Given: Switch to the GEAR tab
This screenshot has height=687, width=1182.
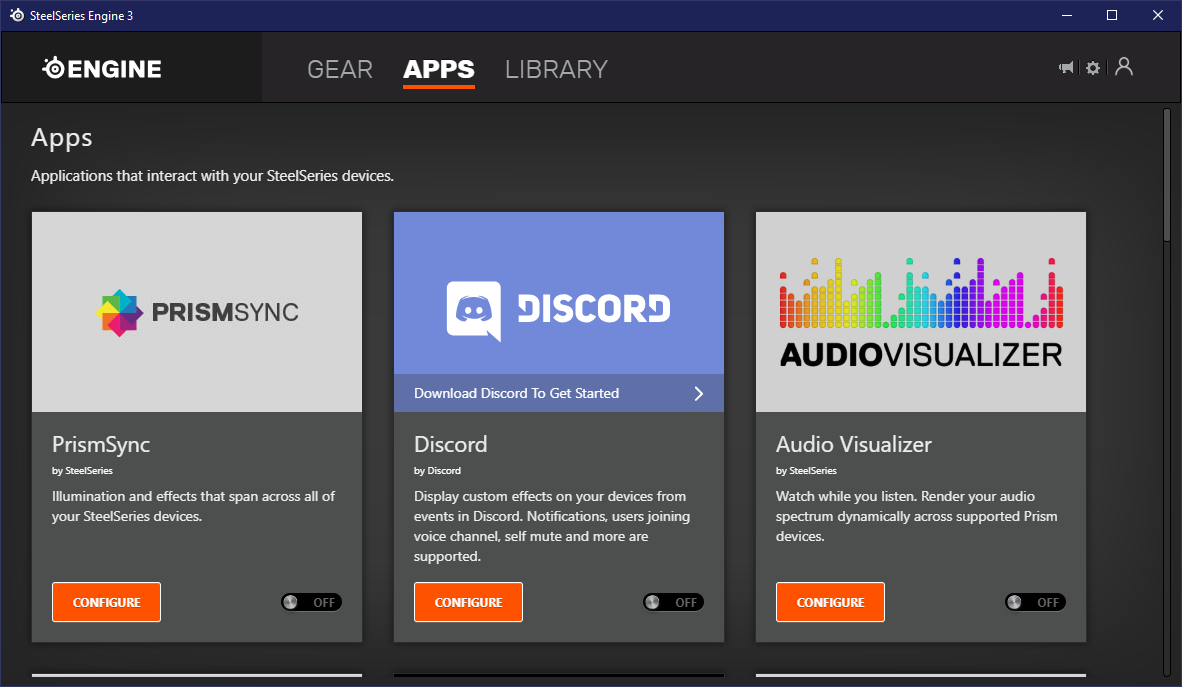Looking at the screenshot, I should [x=340, y=69].
